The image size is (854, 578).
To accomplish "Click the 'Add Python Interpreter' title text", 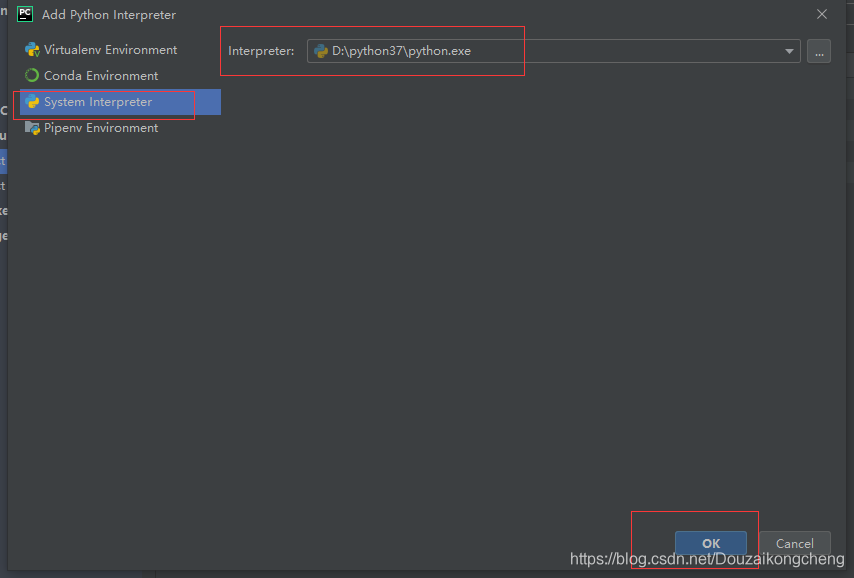I will click(x=108, y=14).
